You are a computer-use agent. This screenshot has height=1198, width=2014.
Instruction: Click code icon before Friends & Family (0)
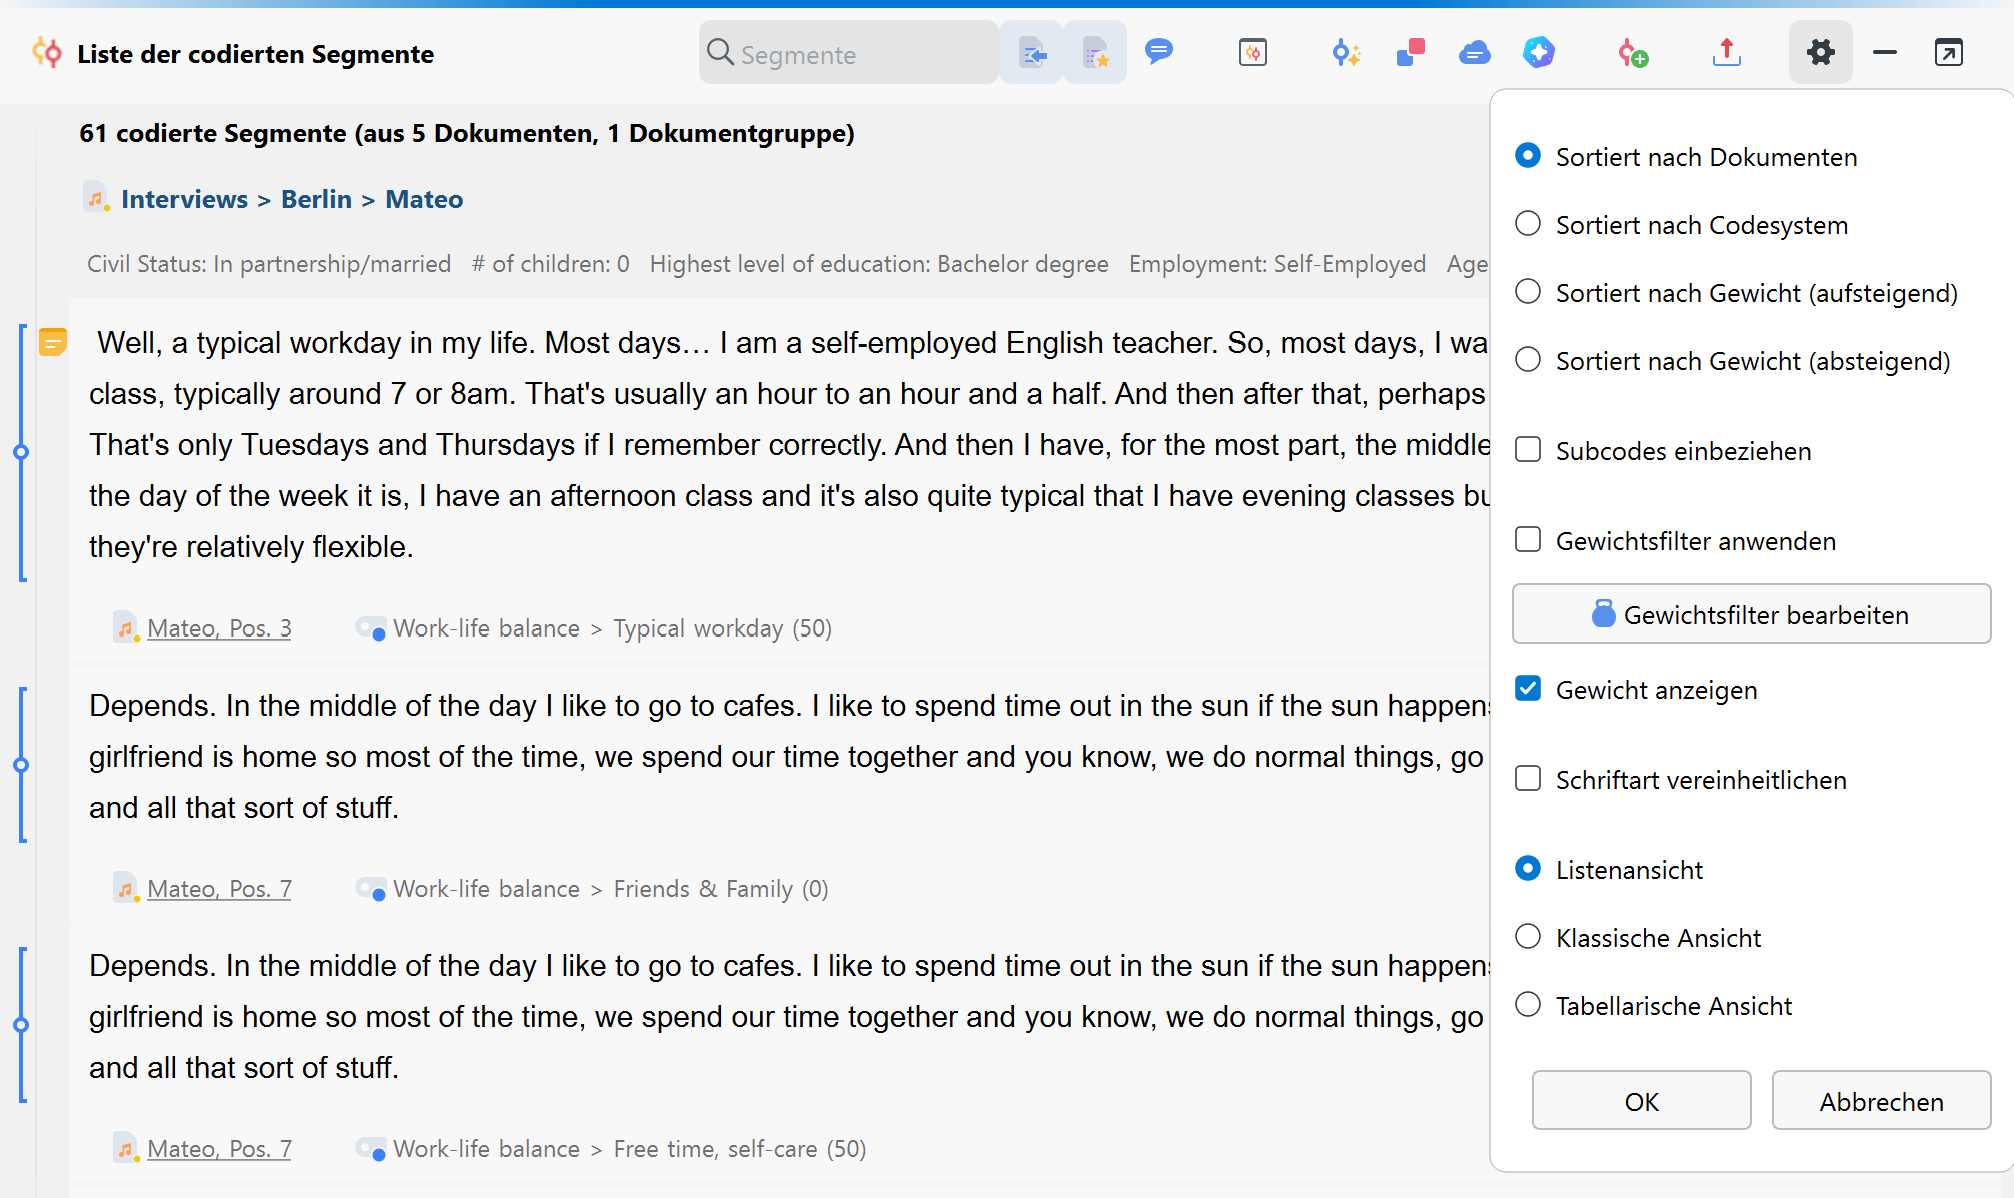point(371,889)
